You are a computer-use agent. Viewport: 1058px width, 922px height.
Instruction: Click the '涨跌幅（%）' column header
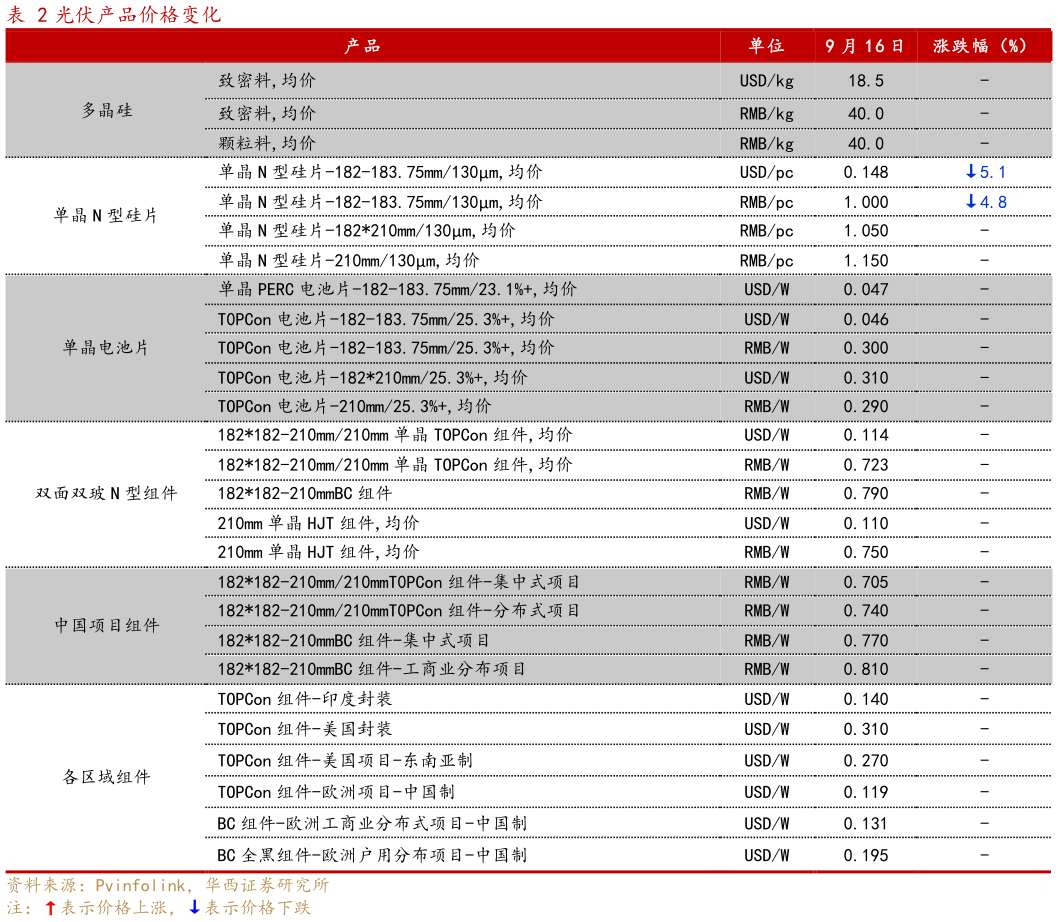coord(980,46)
